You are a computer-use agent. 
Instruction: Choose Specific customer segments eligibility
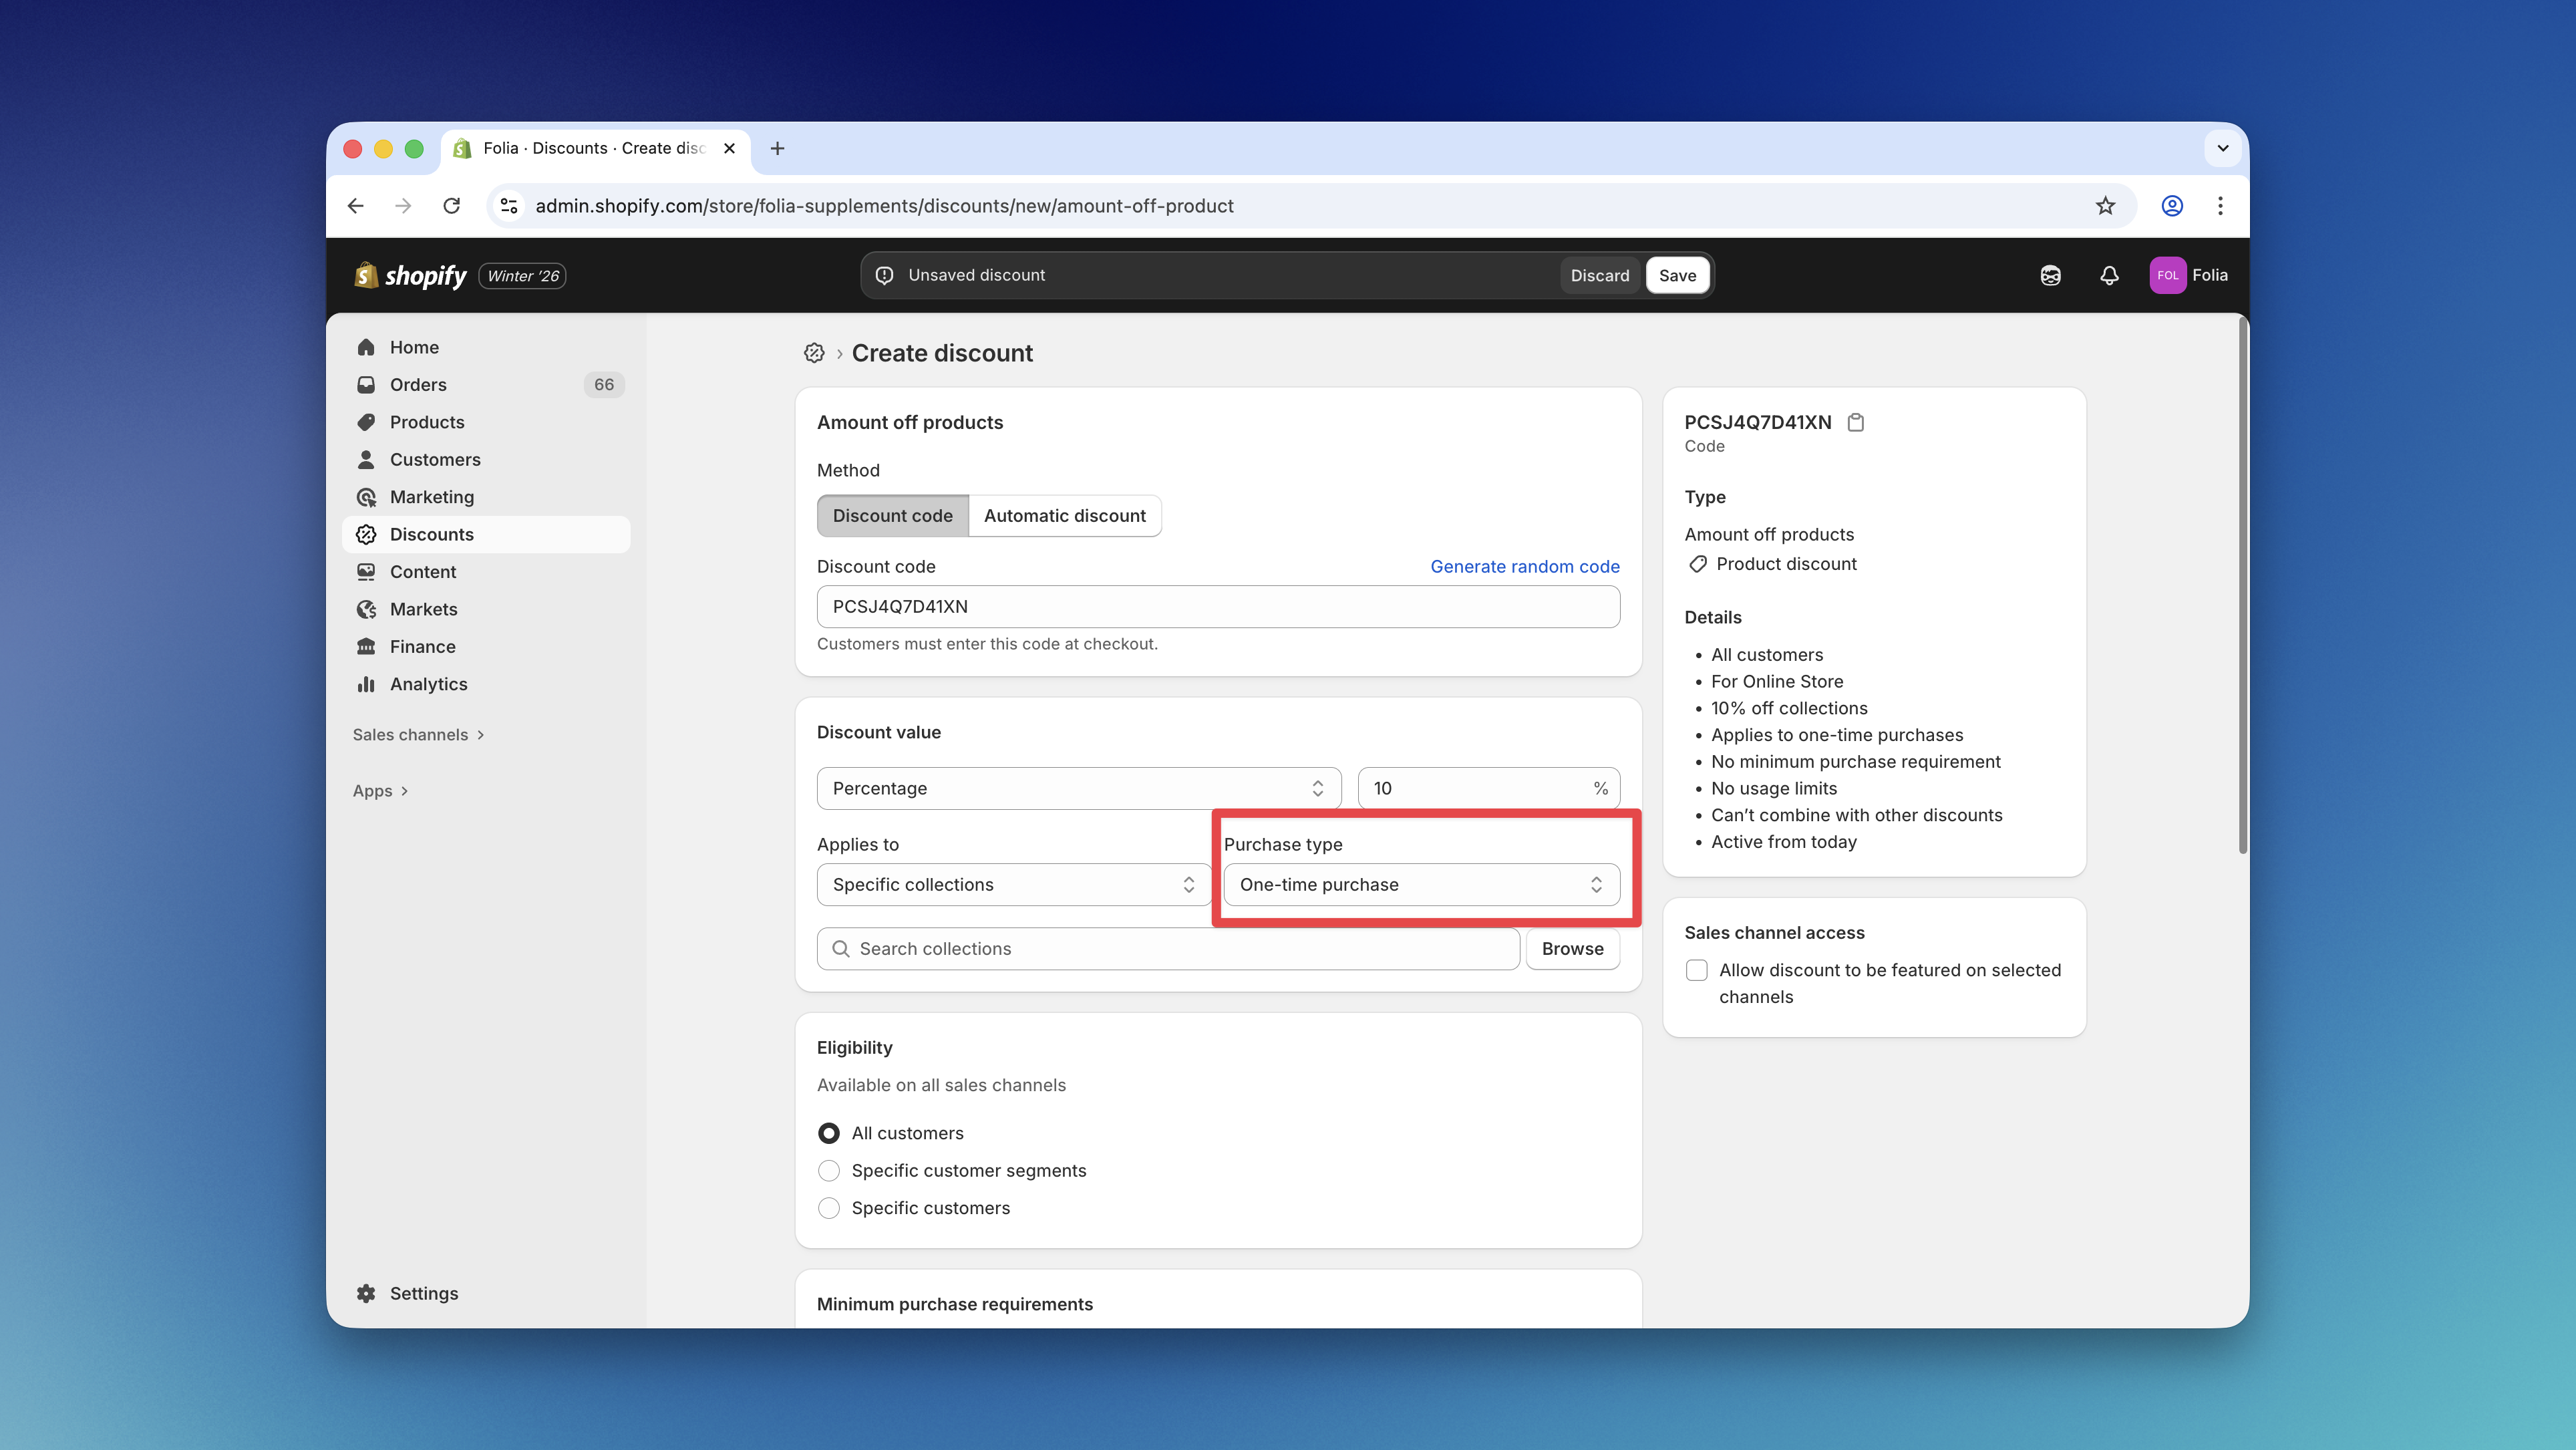point(828,1170)
